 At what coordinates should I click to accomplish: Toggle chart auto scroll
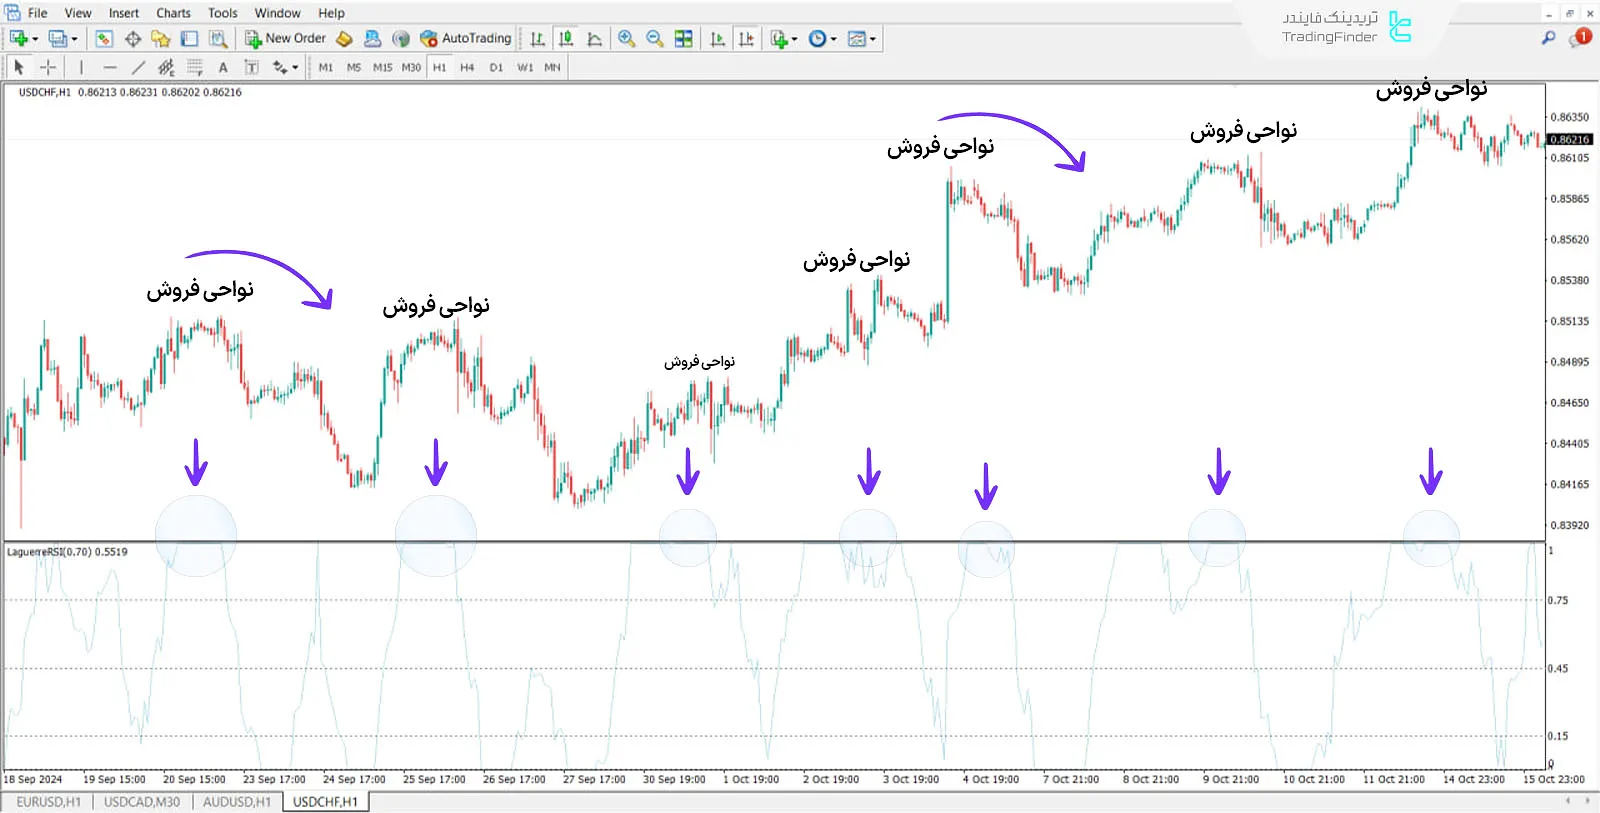tap(717, 39)
